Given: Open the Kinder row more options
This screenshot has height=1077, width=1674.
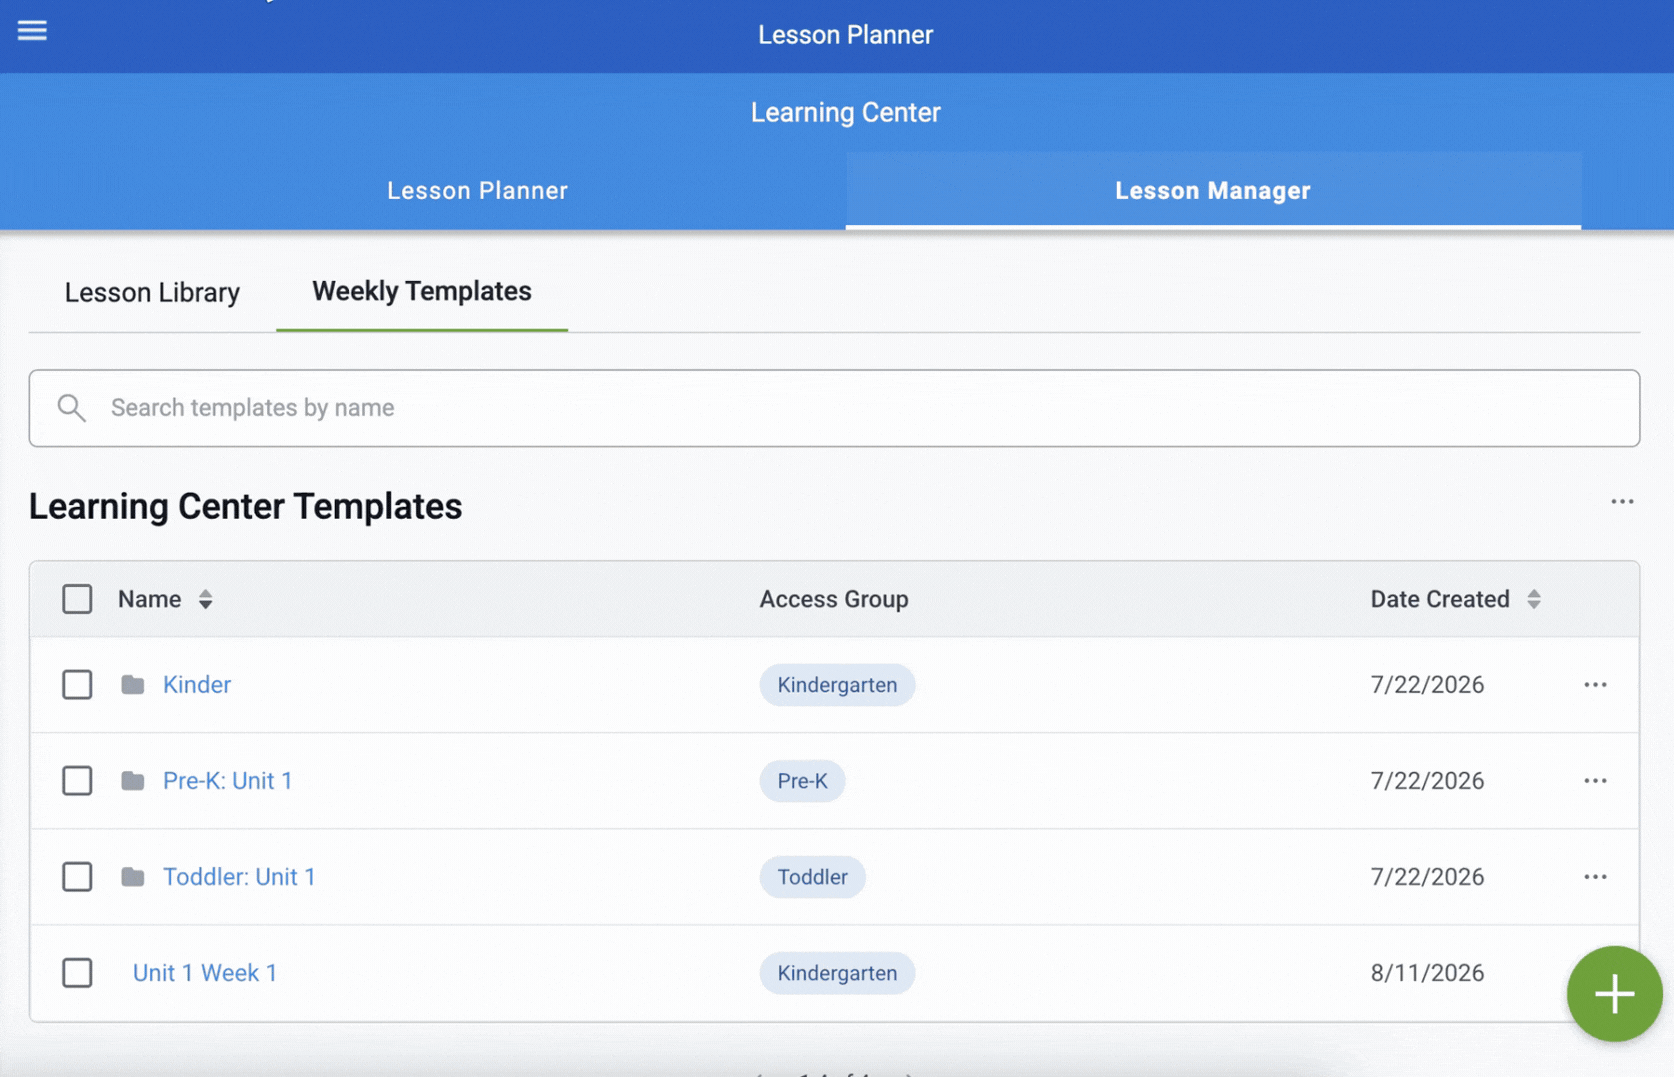Looking at the screenshot, I should coord(1595,685).
